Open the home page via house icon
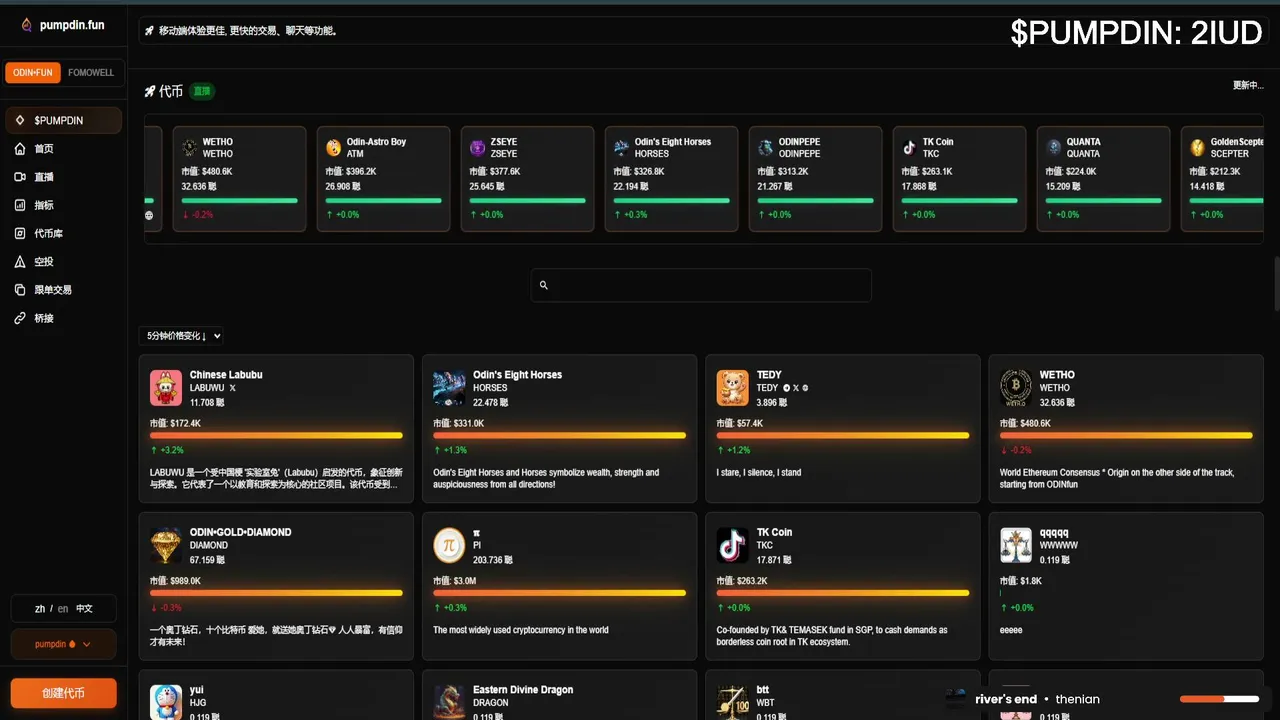 (20, 149)
